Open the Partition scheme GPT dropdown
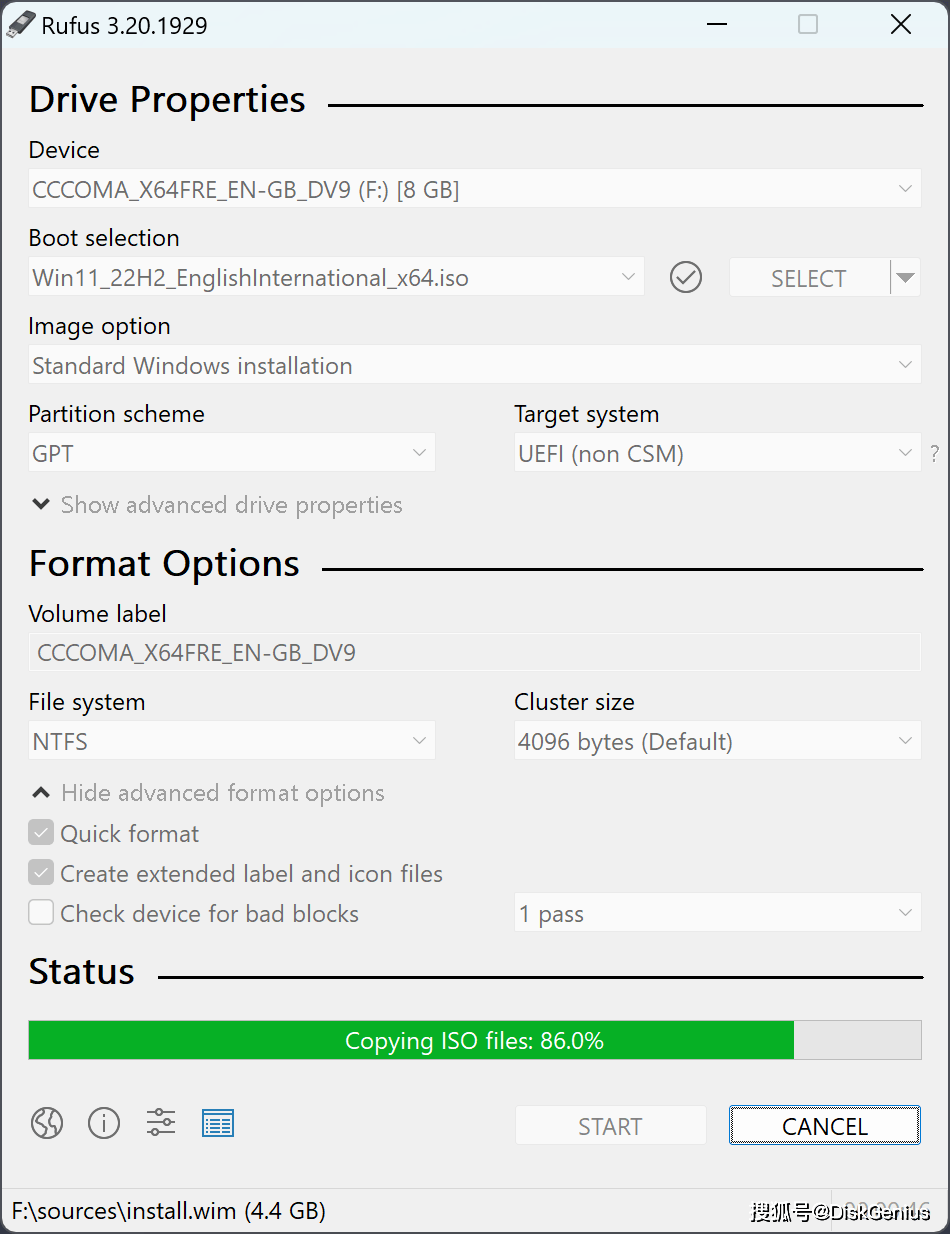Screen dimensions: 950x1234 (232, 453)
